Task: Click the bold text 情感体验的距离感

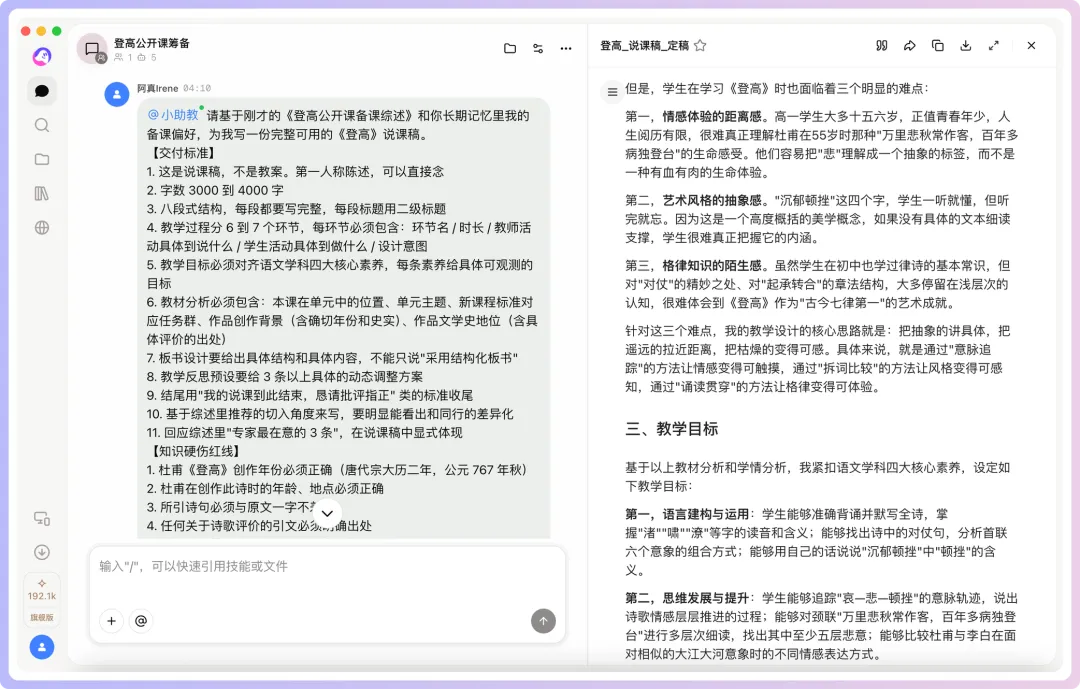Action: 712,116
